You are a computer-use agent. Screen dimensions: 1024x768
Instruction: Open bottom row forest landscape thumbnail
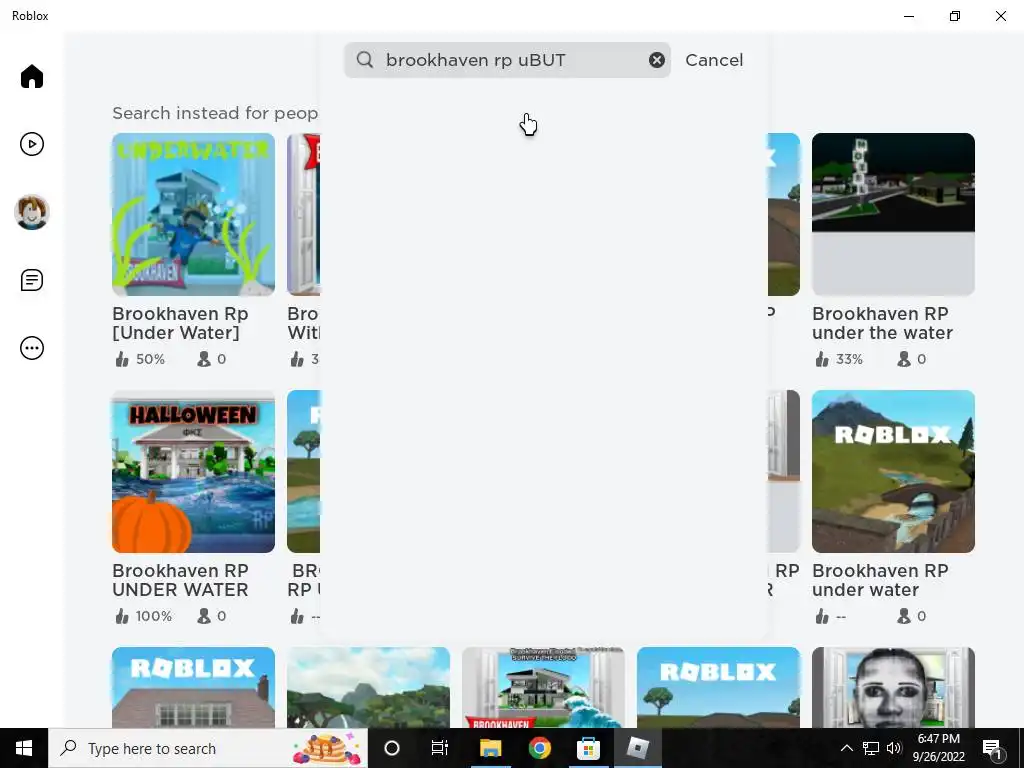click(368, 687)
